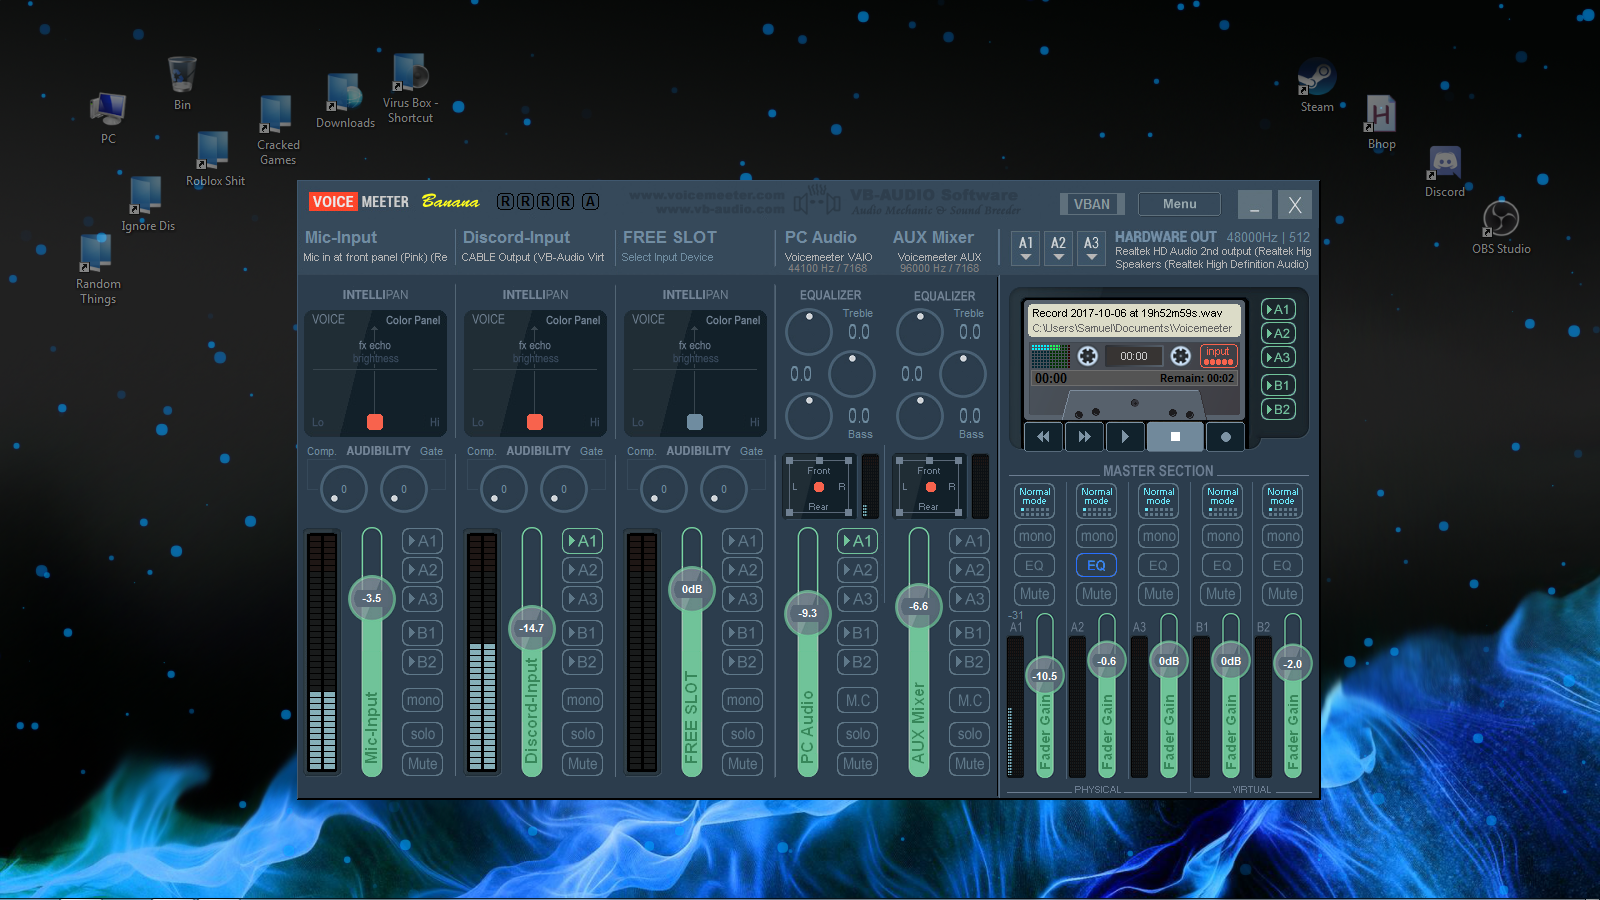Expand the A1 hardware output dropdown
1600x900 pixels.
click(x=1026, y=248)
